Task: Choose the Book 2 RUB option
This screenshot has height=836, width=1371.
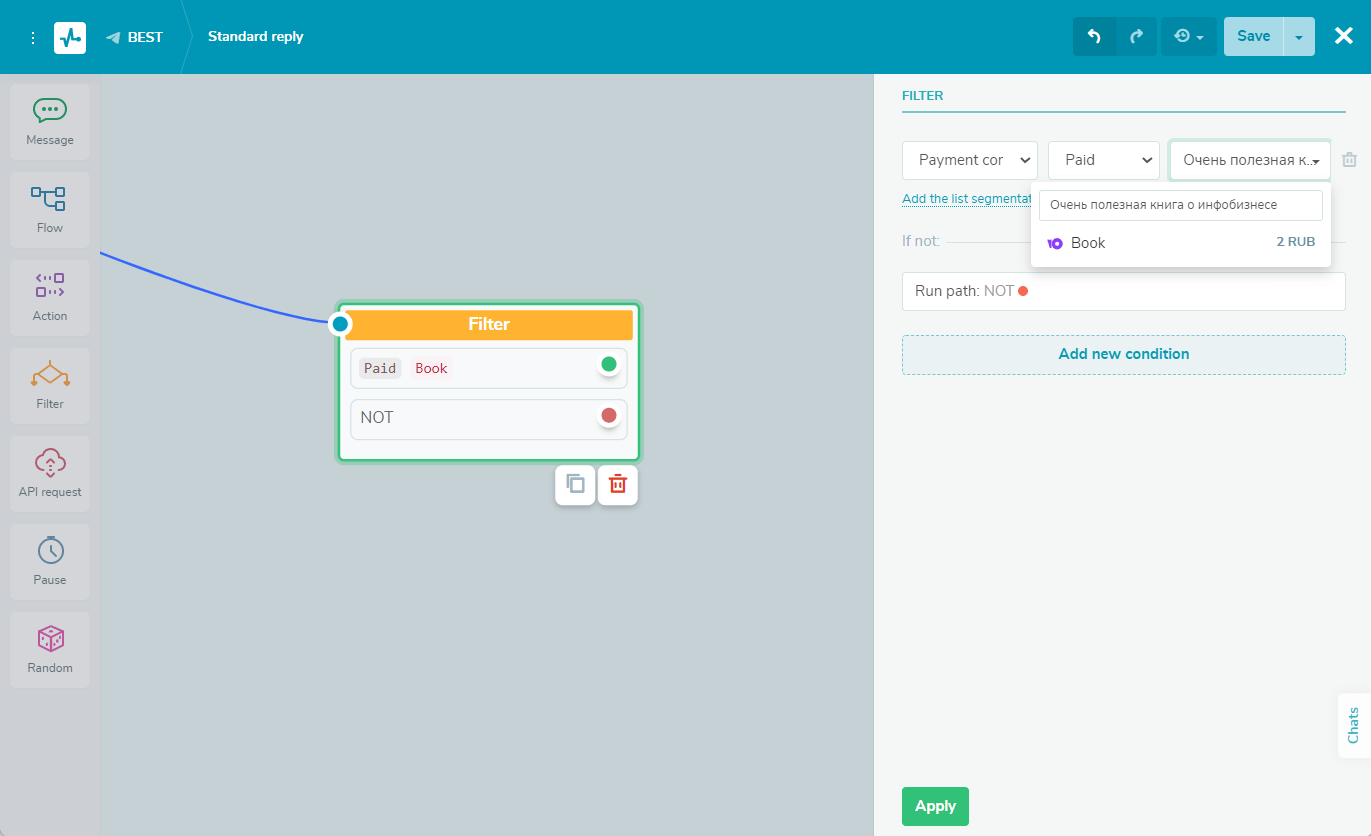Action: (1180, 243)
